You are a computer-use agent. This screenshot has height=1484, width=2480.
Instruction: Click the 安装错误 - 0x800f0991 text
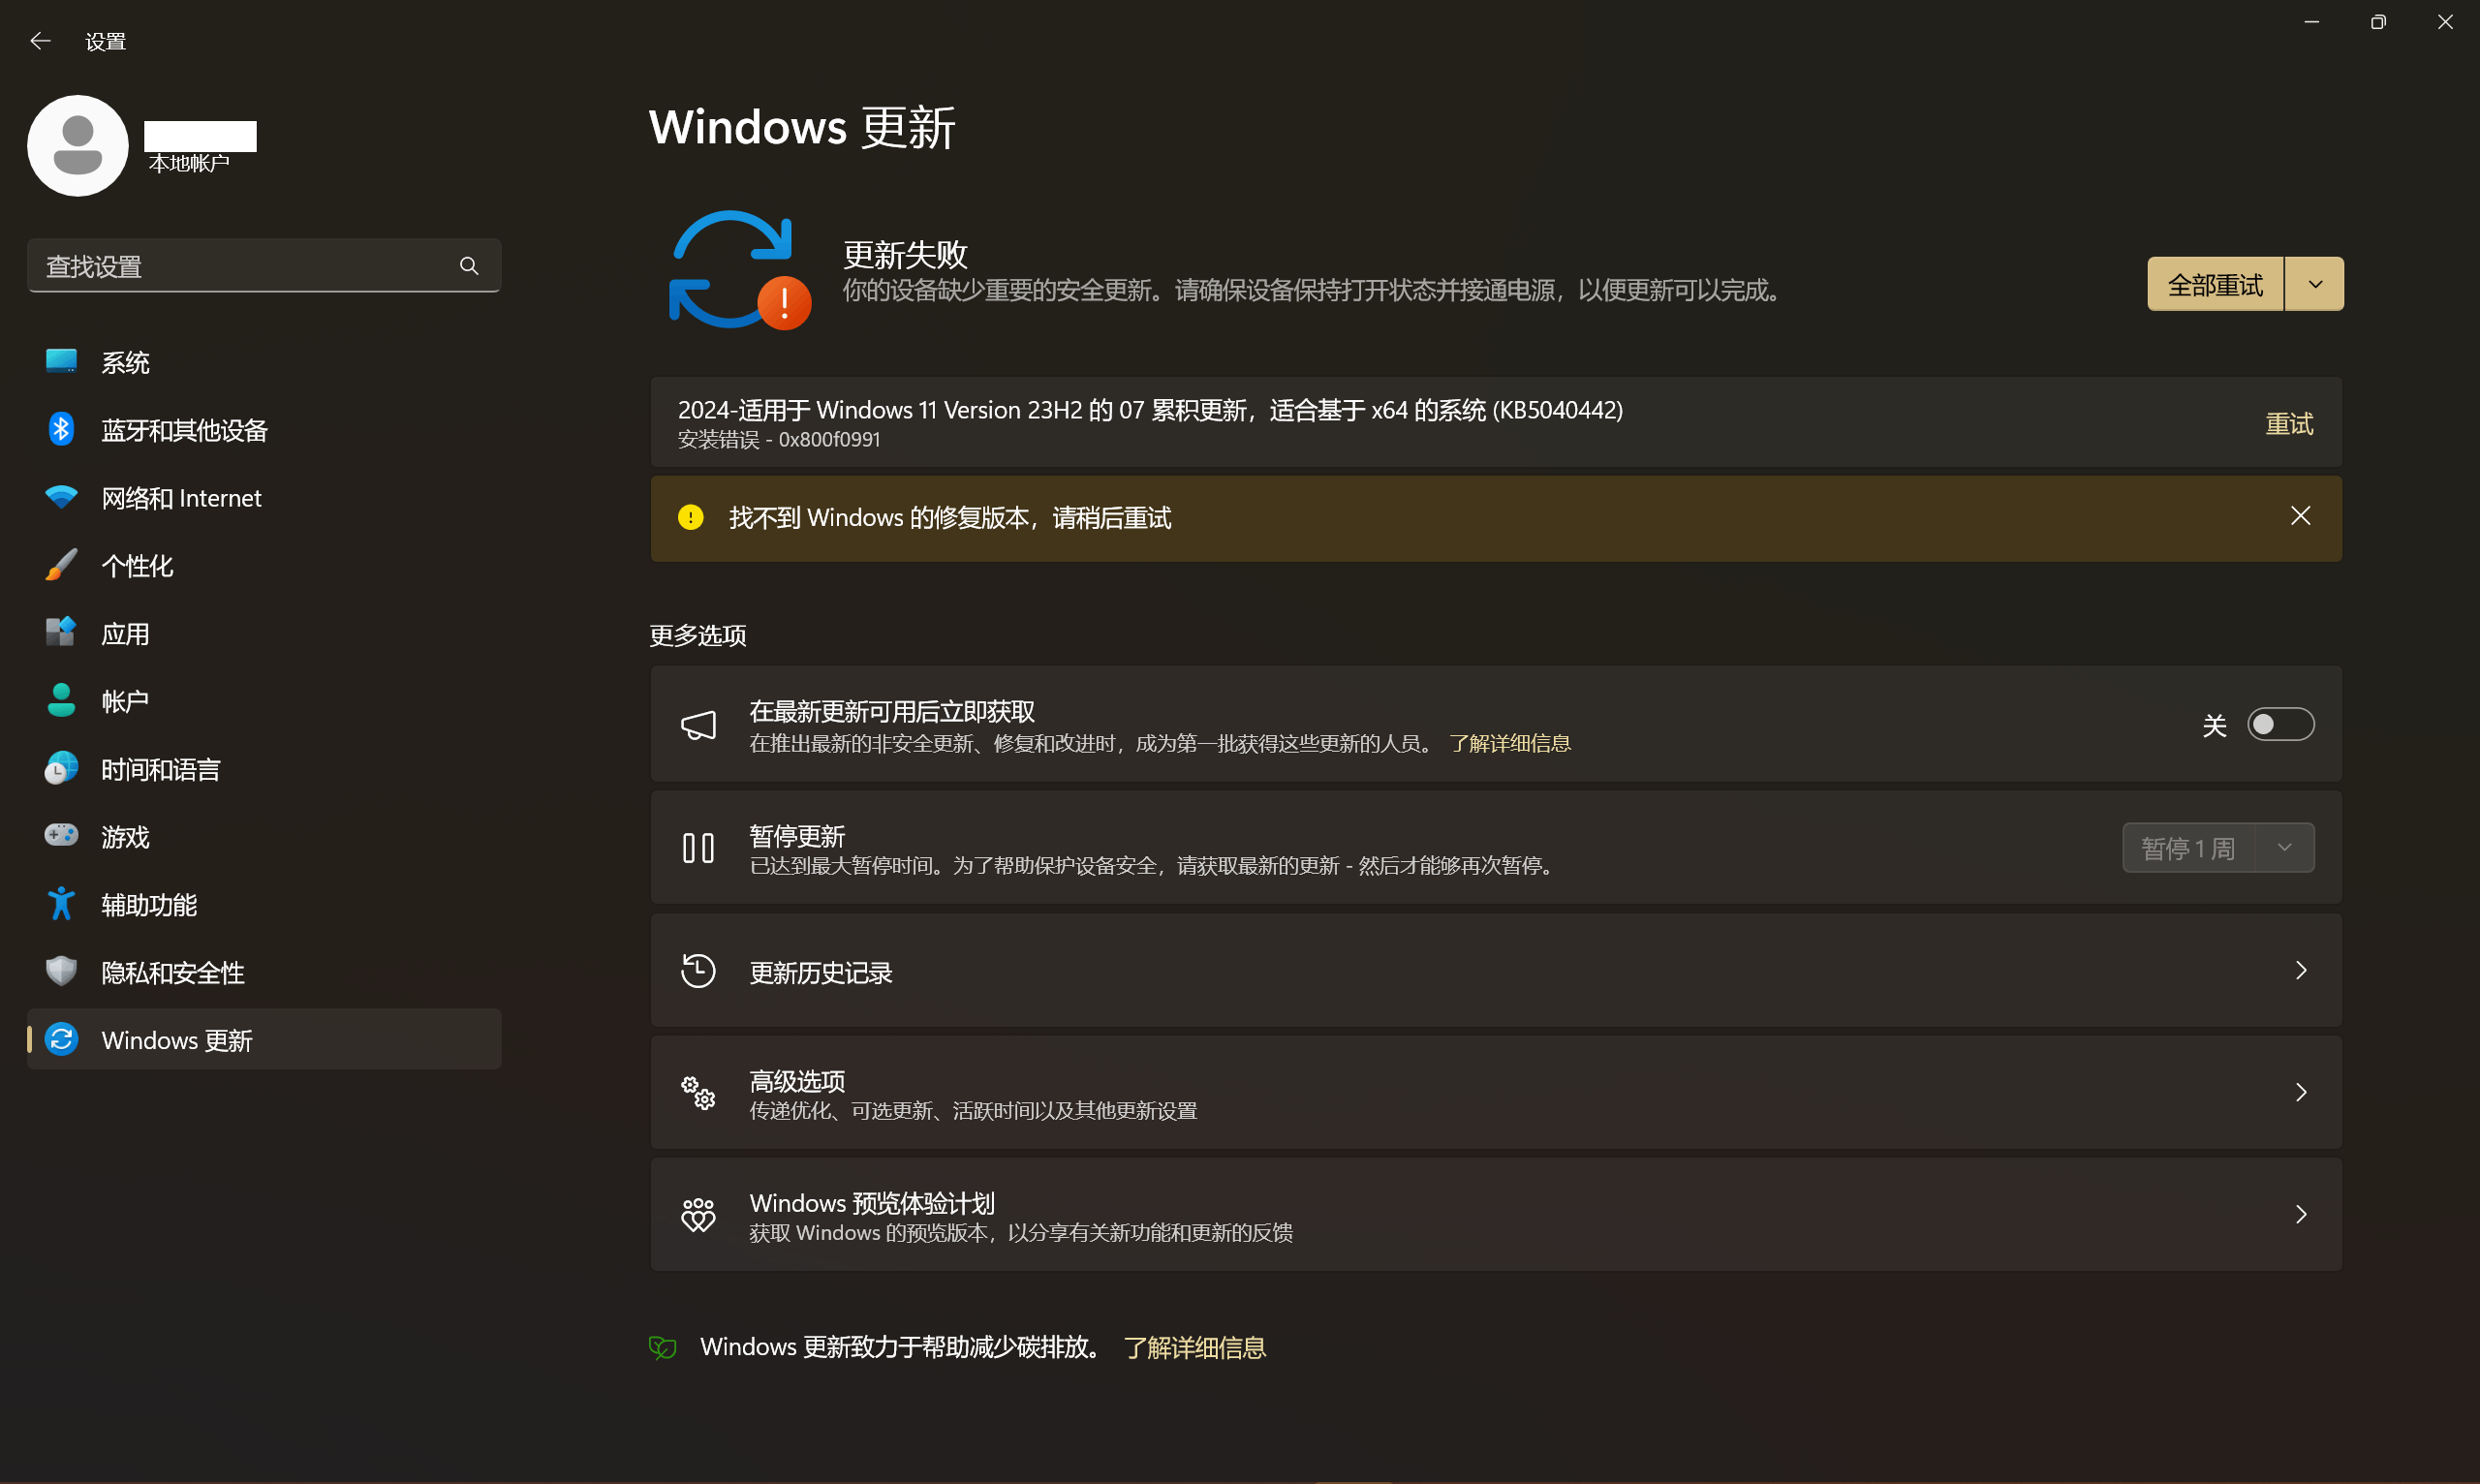point(779,440)
